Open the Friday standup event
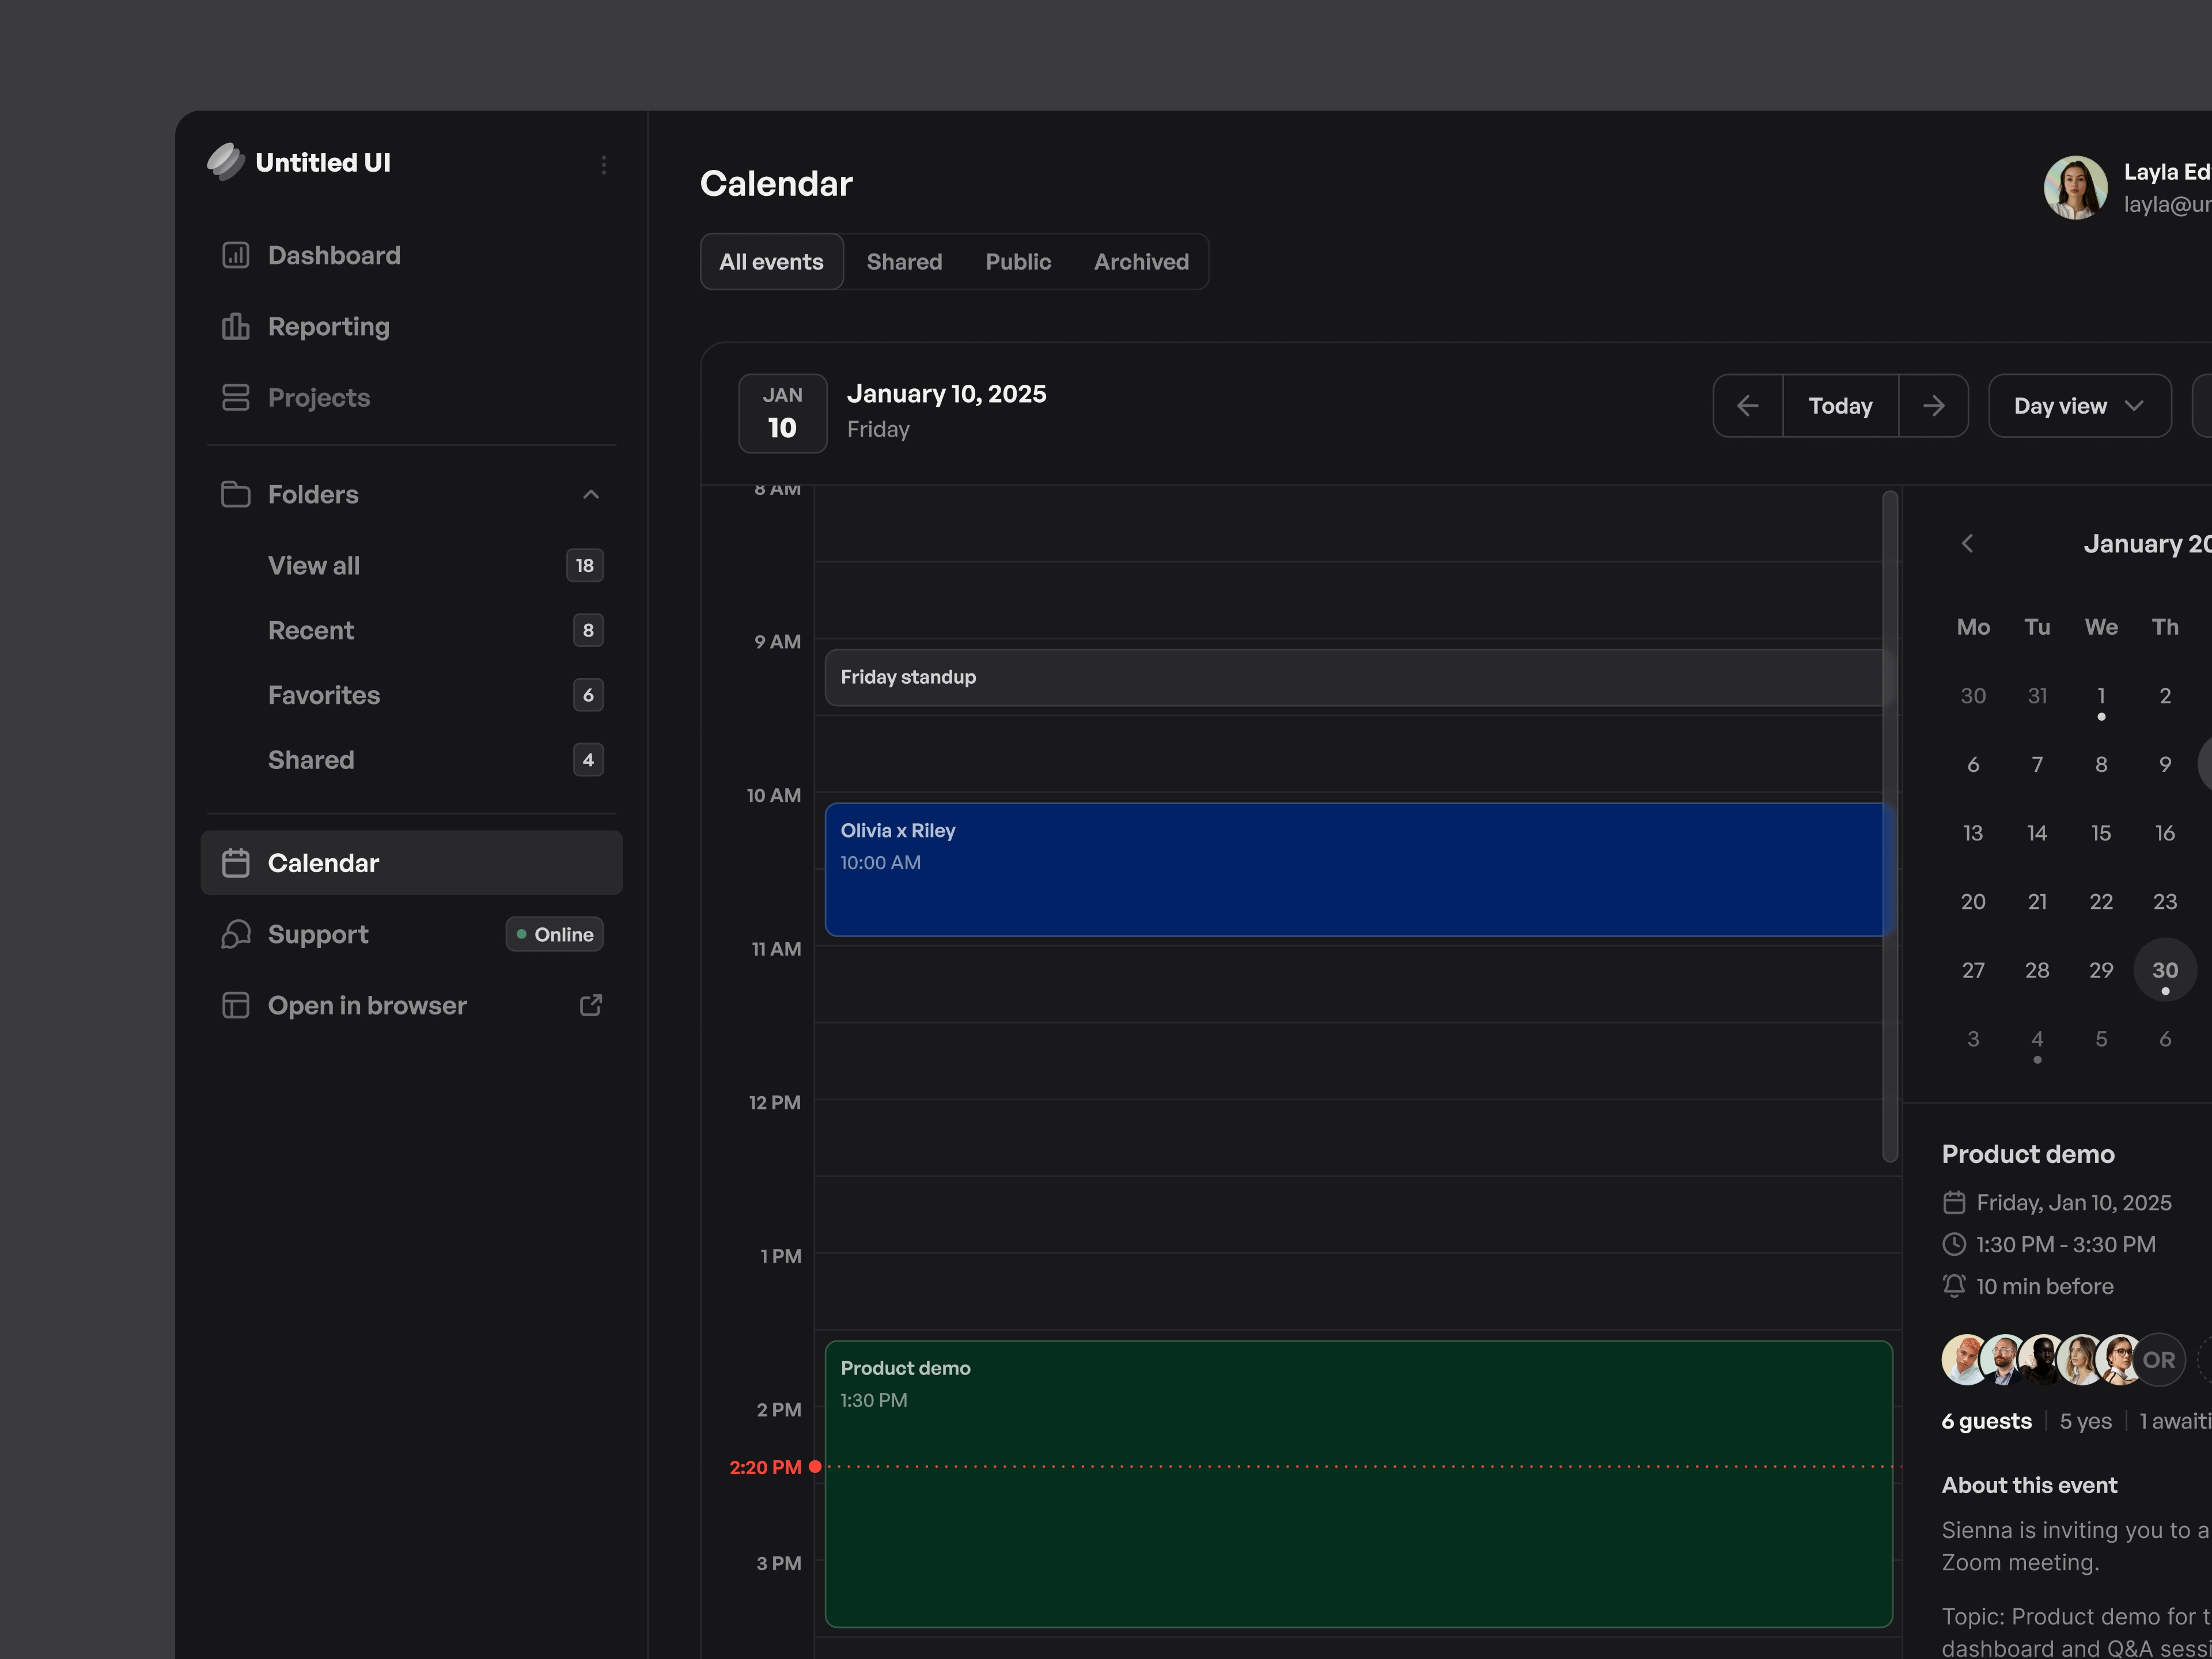 click(x=1358, y=677)
